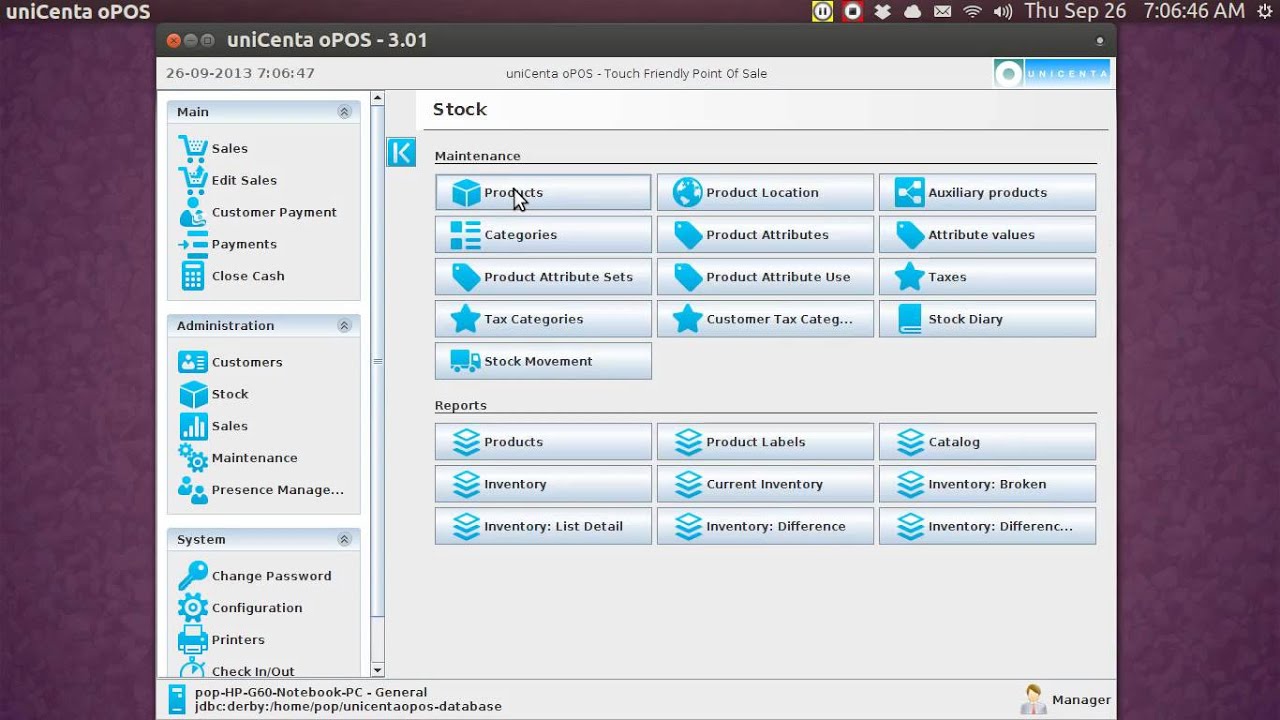Open the Current Inventory report
This screenshot has width=1280, height=720.
tap(765, 484)
